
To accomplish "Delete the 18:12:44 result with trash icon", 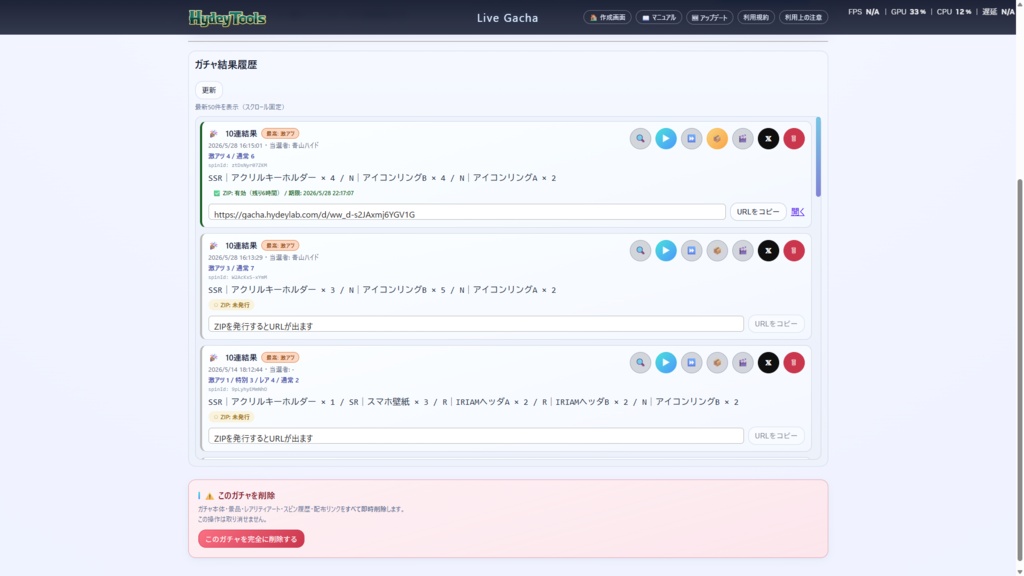I will click(x=793, y=362).
